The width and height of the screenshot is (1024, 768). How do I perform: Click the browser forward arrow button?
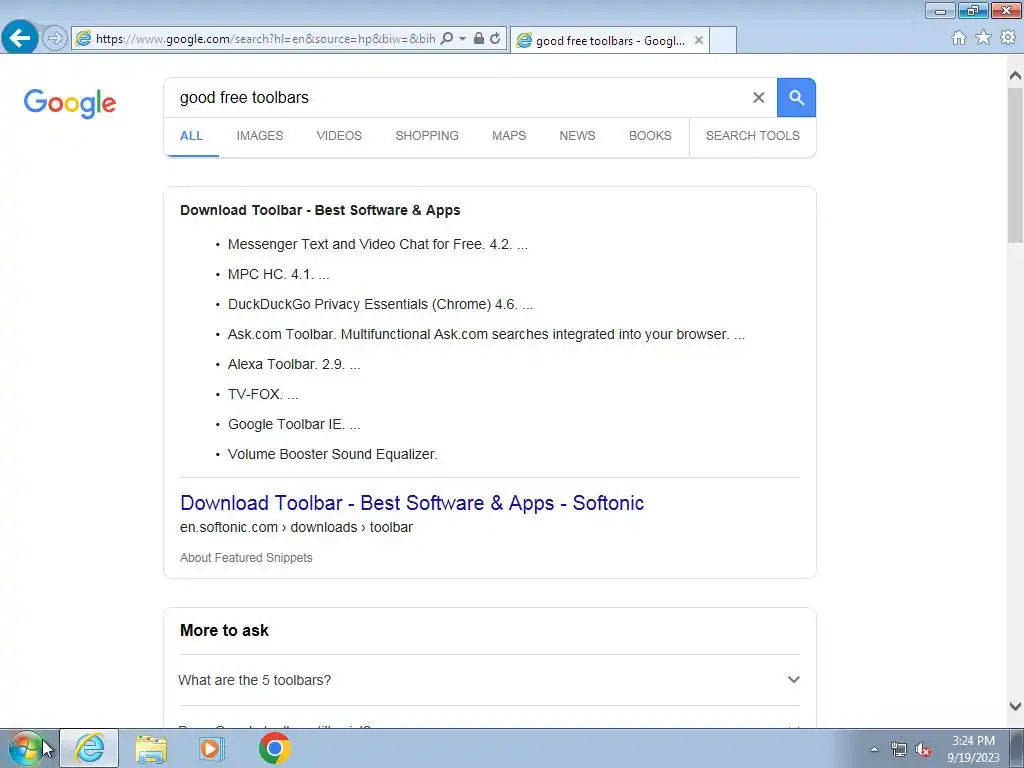[55, 38]
